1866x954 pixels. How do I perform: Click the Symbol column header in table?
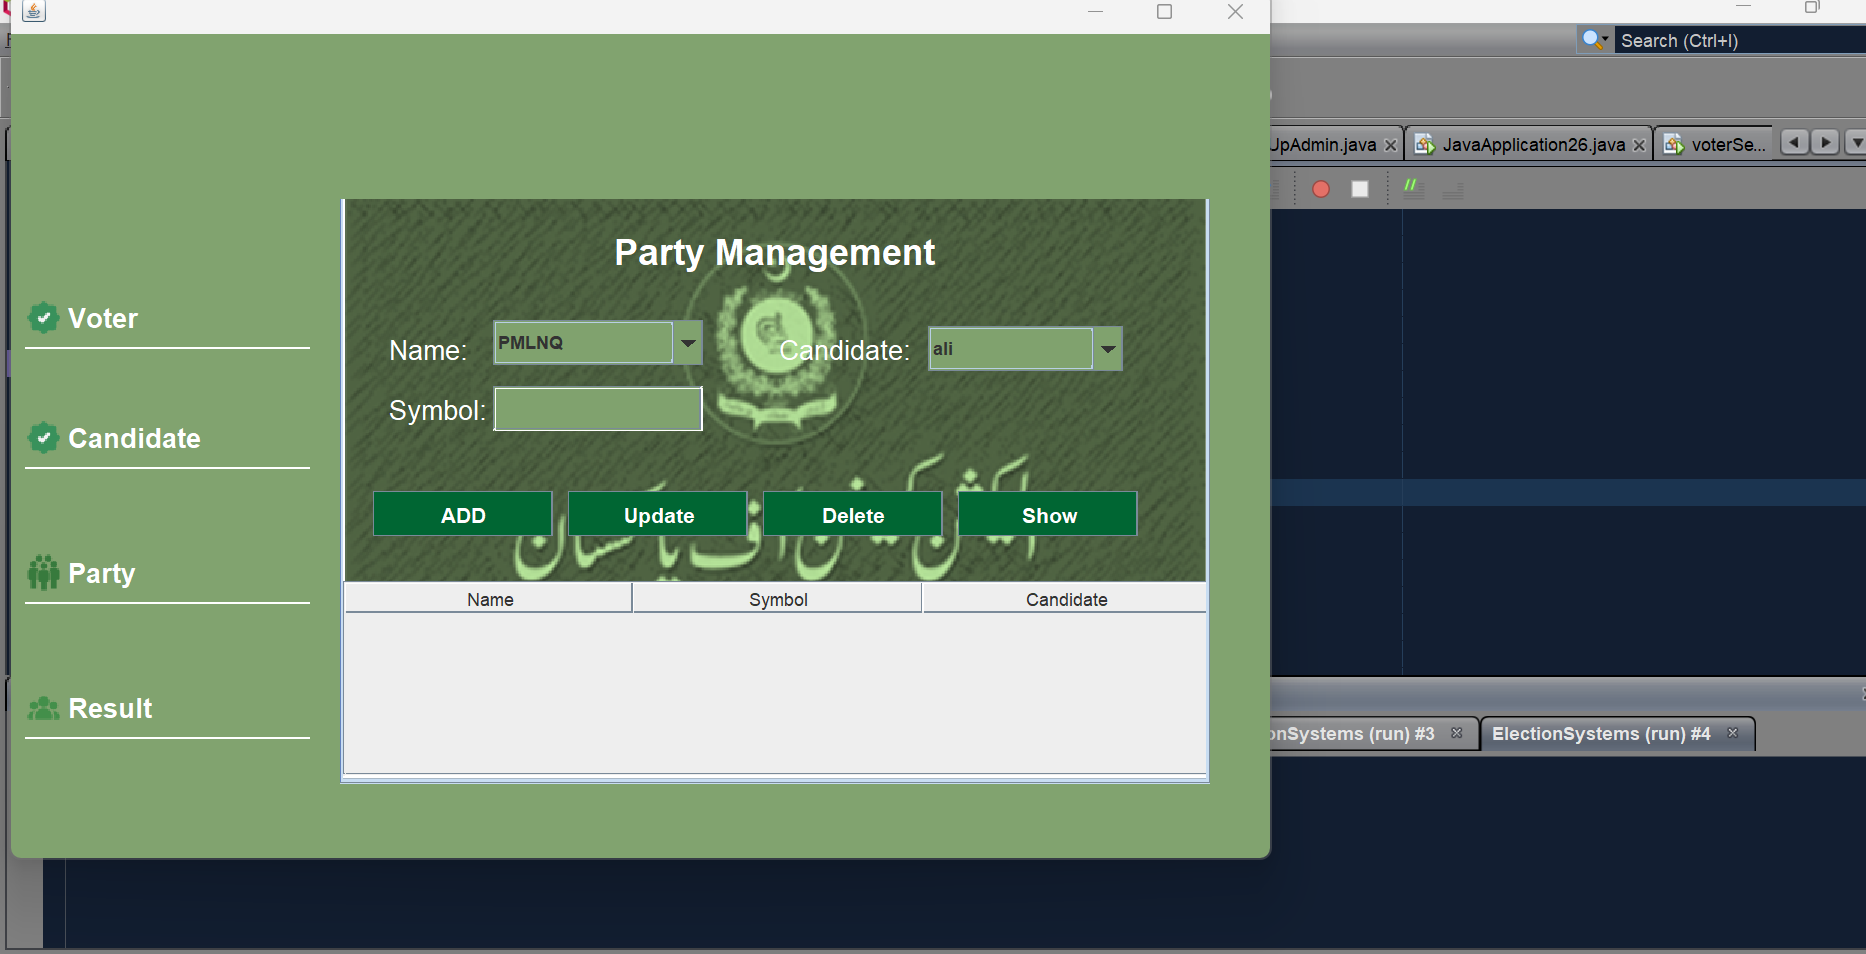(x=778, y=599)
